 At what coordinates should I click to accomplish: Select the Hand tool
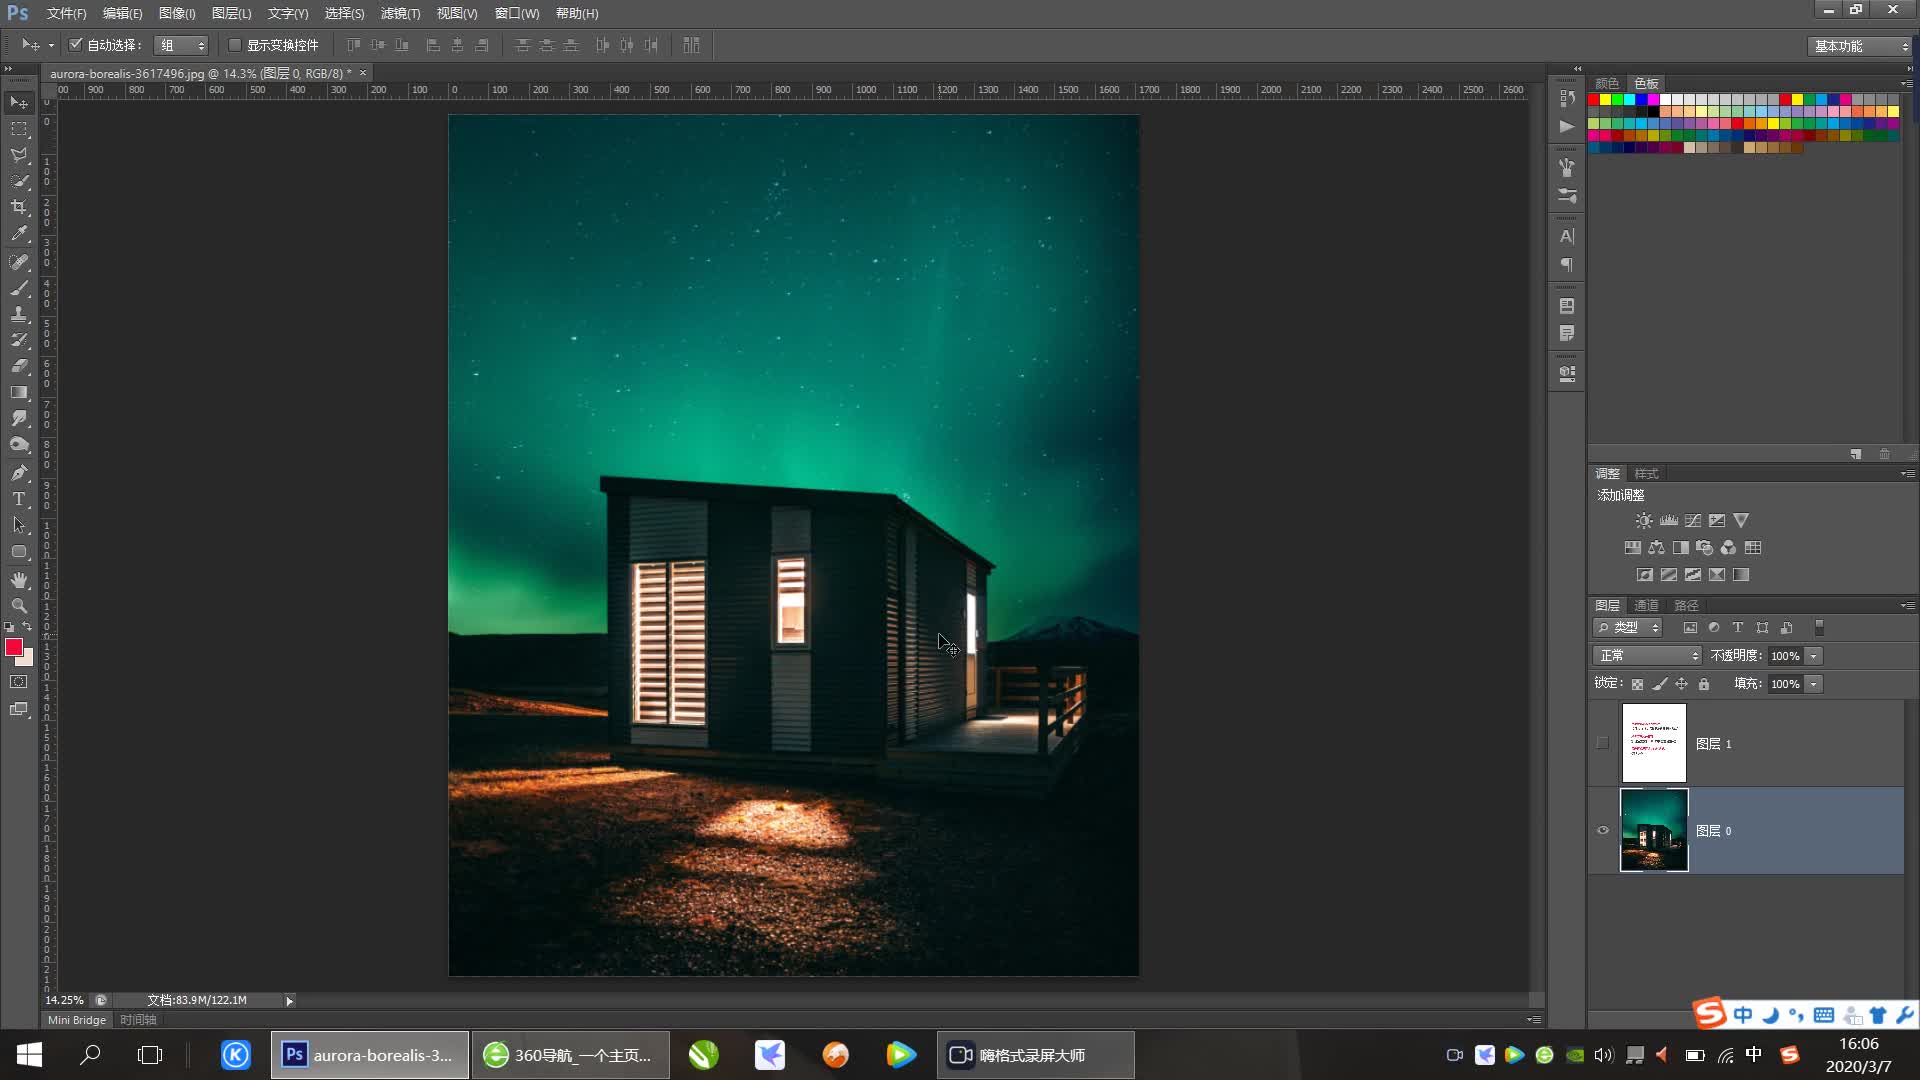coord(19,580)
